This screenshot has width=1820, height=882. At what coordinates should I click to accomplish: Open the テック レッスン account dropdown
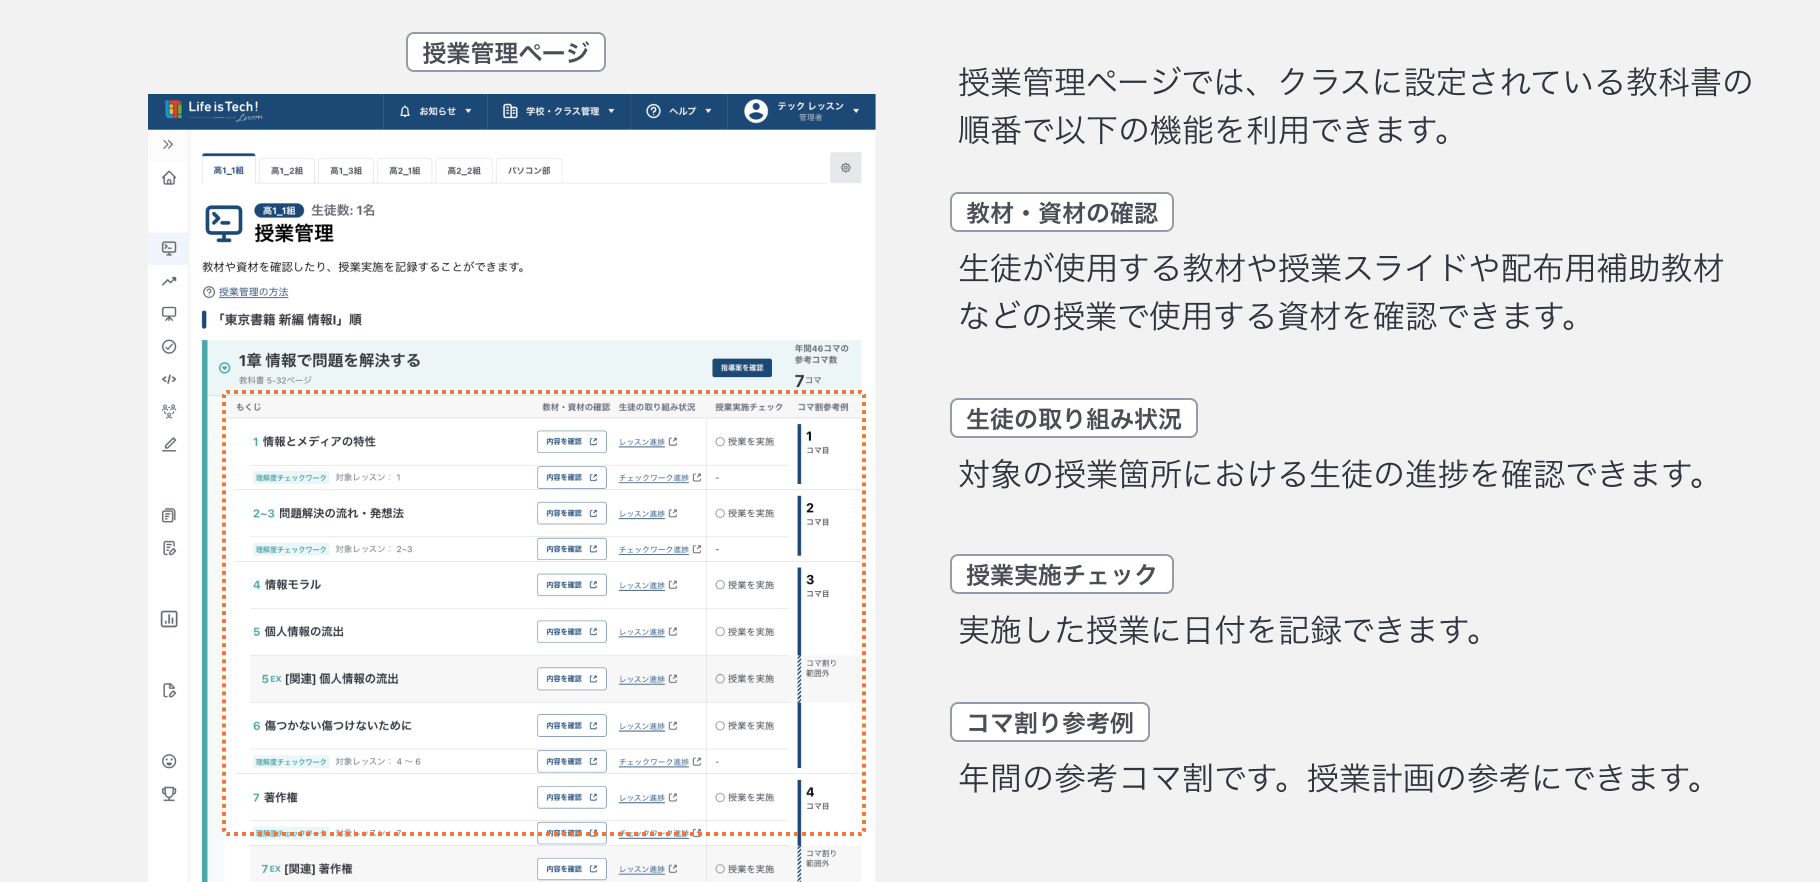pyautogui.click(x=802, y=111)
